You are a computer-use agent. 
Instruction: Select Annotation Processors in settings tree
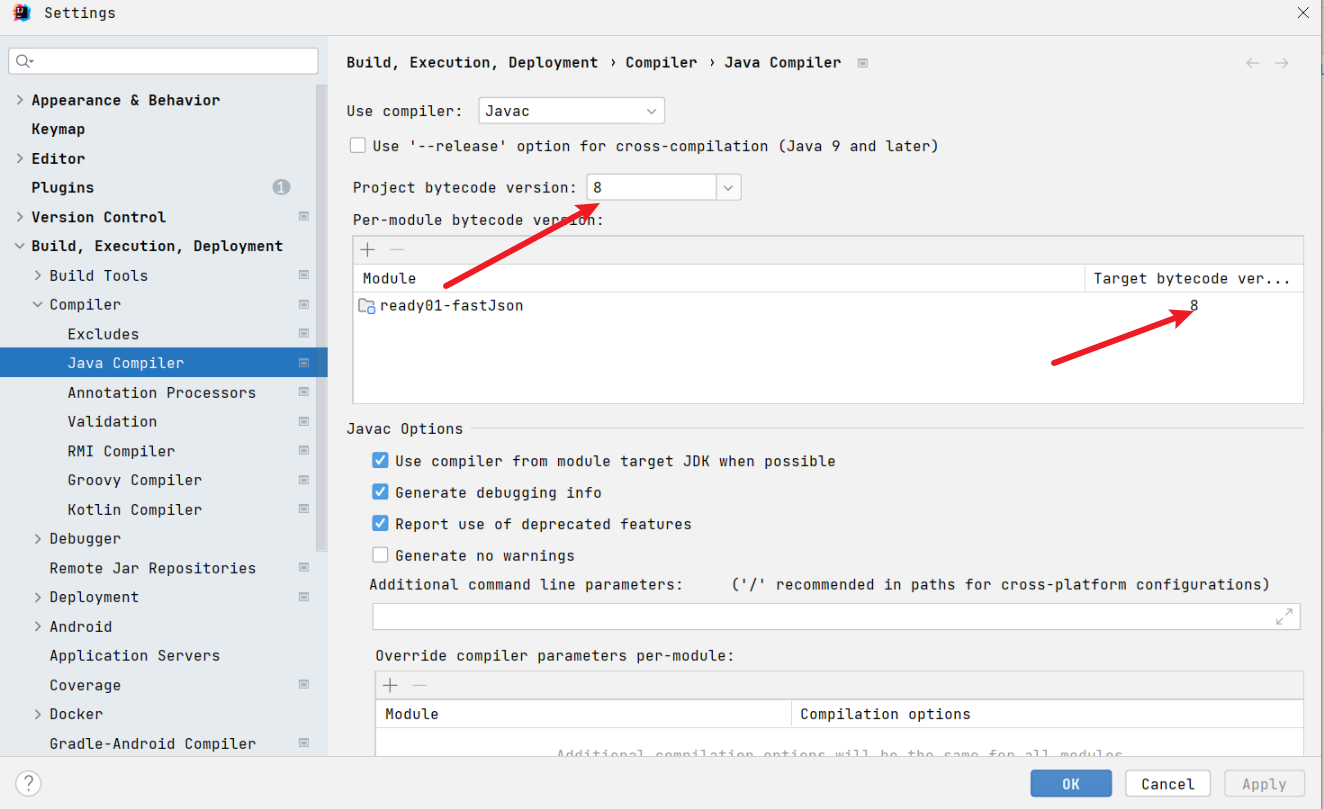pos(161,393)
